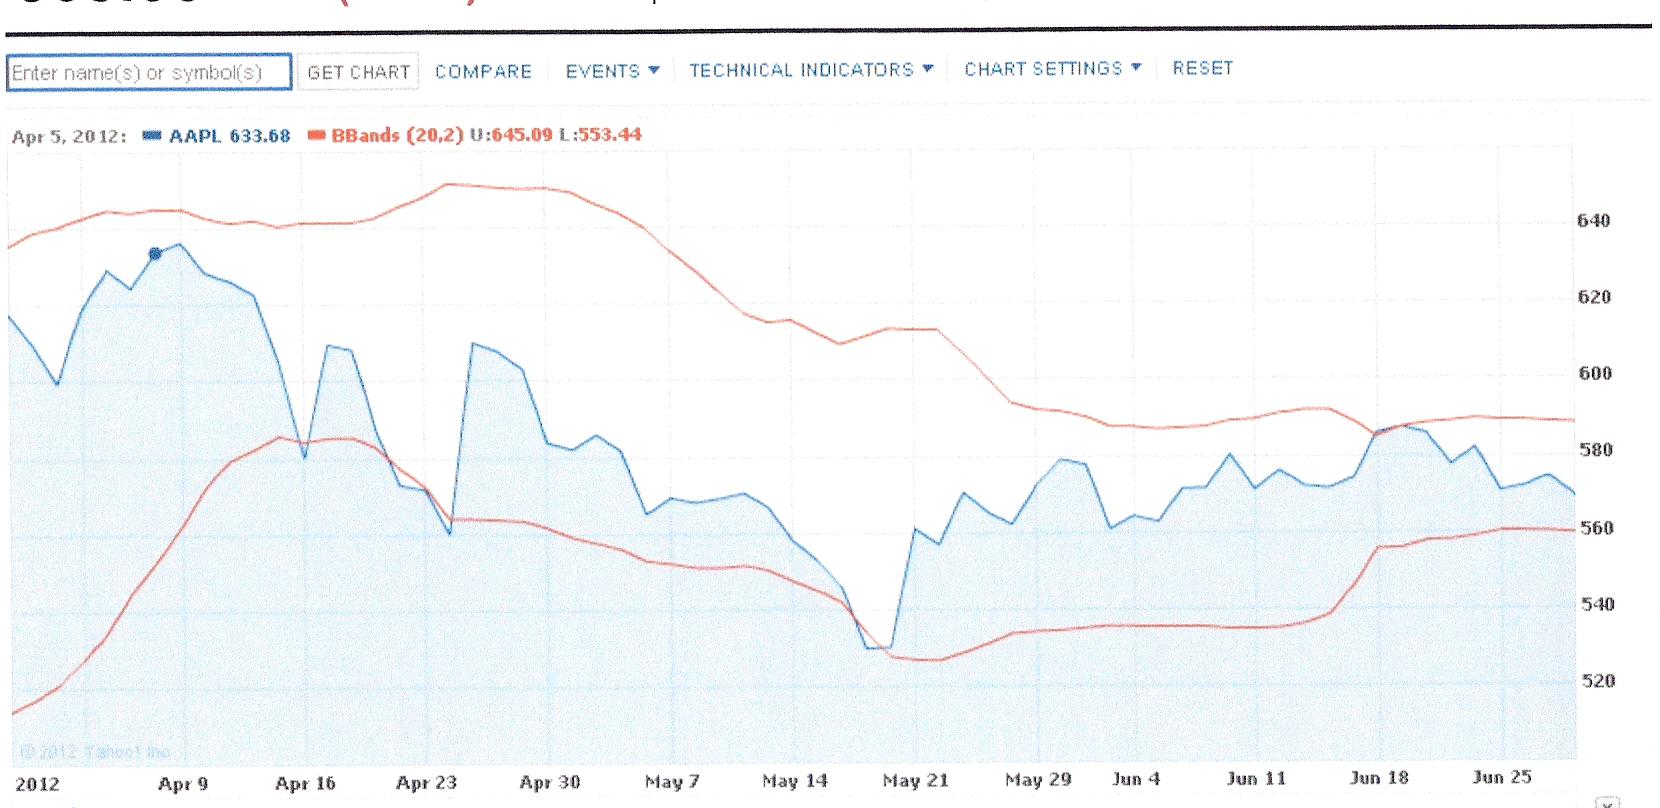Click the May 7 date axis label
This screenshot has width=1660, height=808.
(x=672, y=782)
